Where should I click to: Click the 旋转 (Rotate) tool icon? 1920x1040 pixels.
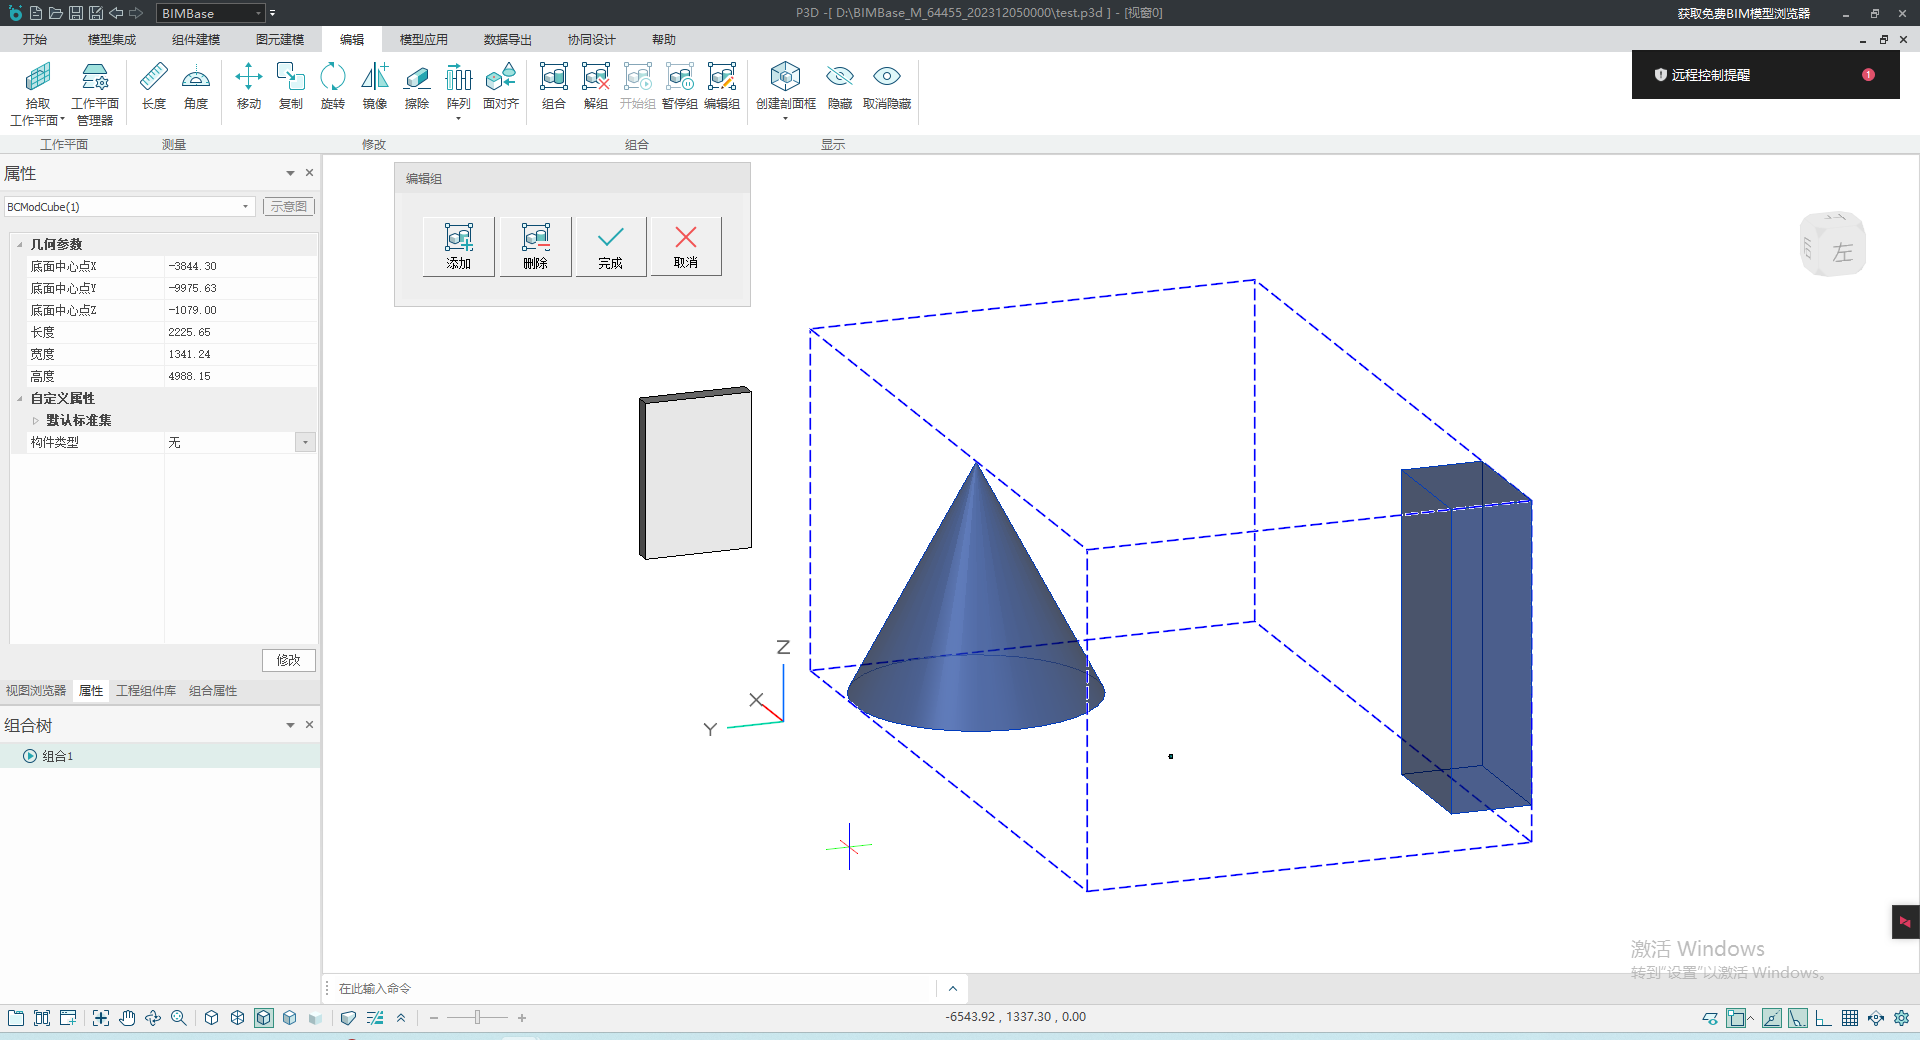(332, 86)
